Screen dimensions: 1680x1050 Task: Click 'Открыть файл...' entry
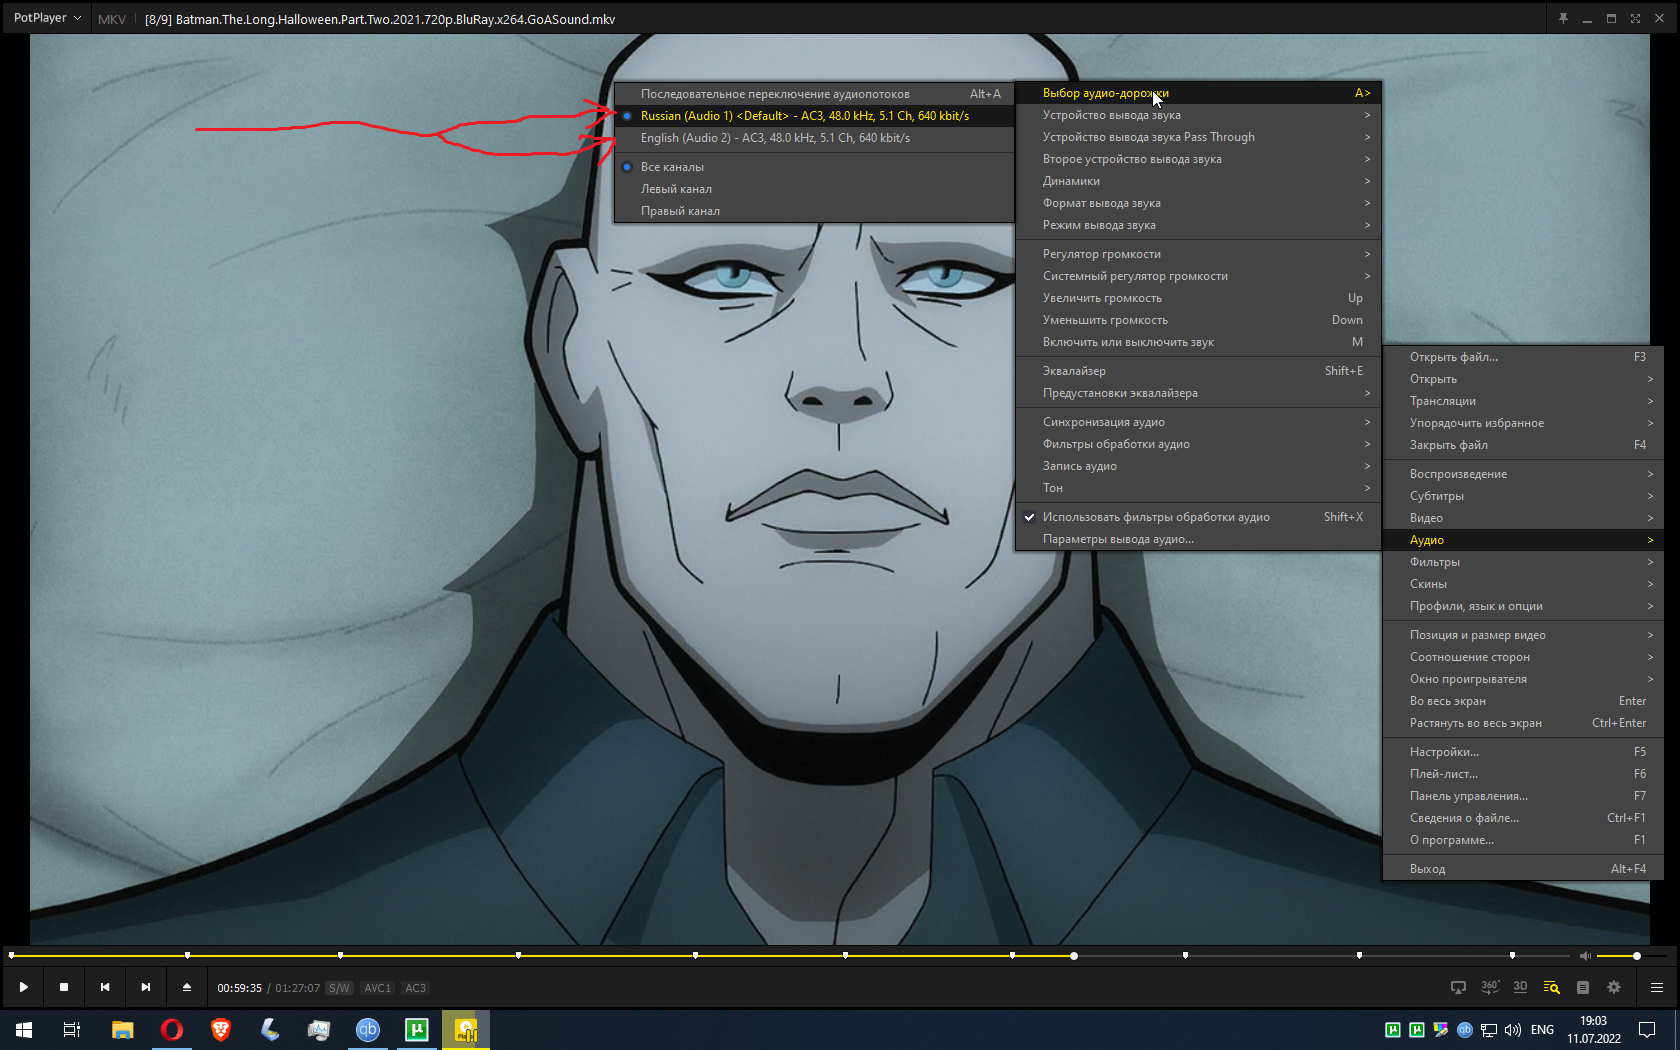1522,357
